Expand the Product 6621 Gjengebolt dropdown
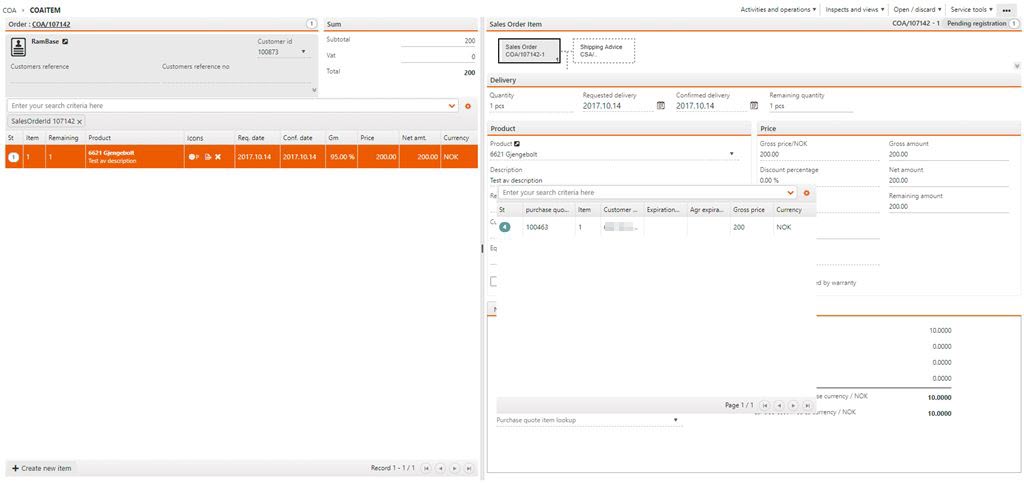 click(x=733, y=155)
